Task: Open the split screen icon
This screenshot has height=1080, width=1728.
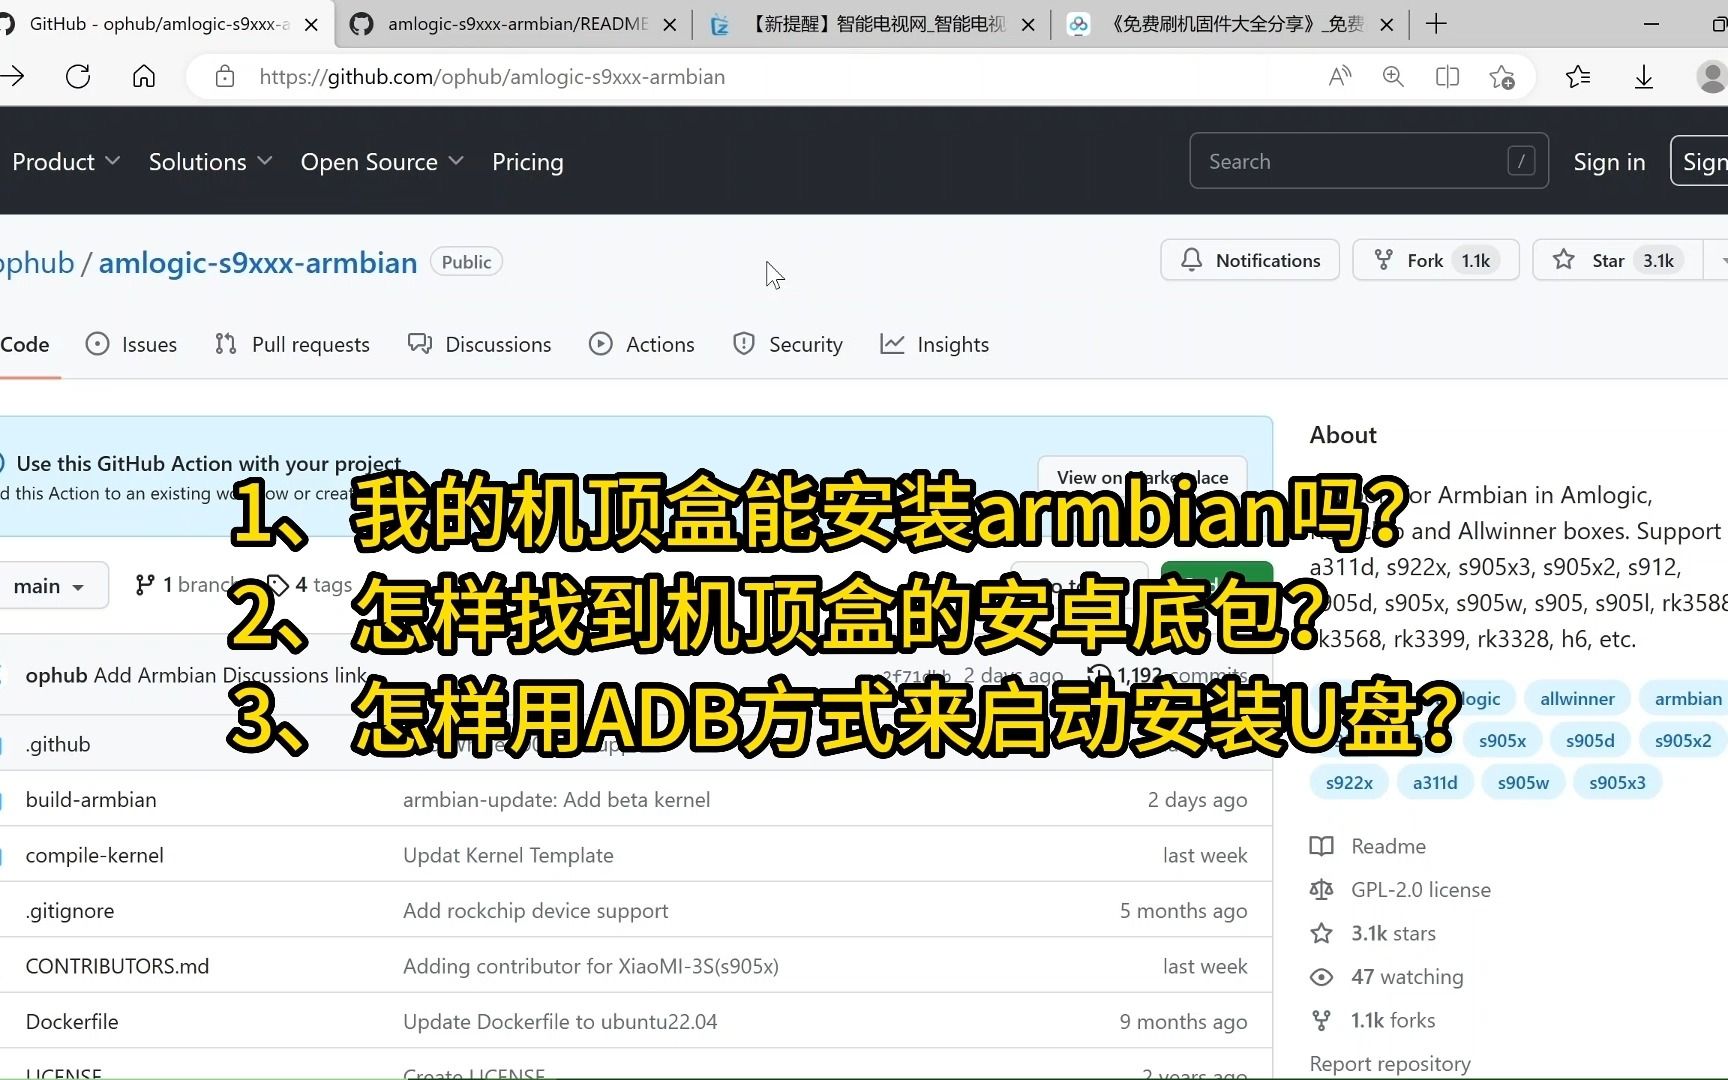Action: pyautogui.click(x=1447, y=77)
